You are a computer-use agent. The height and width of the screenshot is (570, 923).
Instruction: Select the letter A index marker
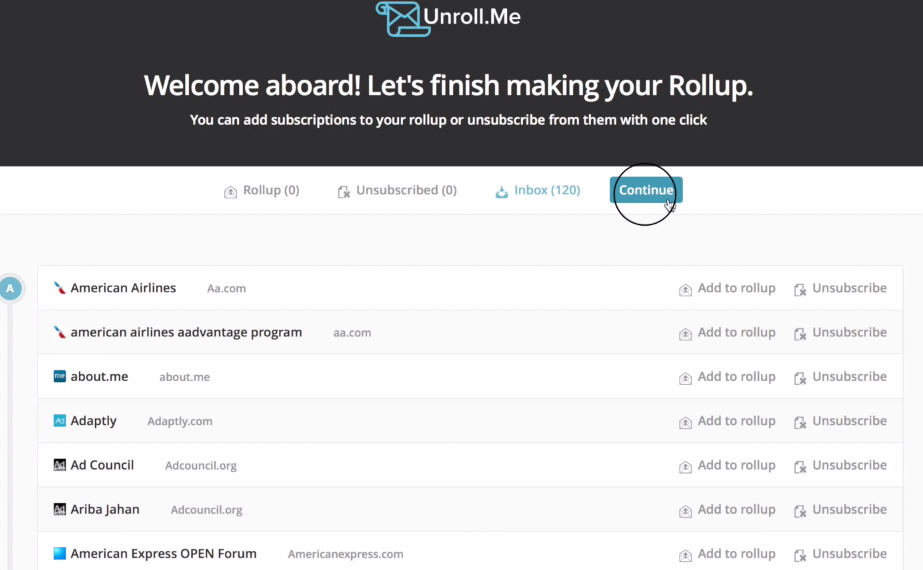(x=10, y=289)
